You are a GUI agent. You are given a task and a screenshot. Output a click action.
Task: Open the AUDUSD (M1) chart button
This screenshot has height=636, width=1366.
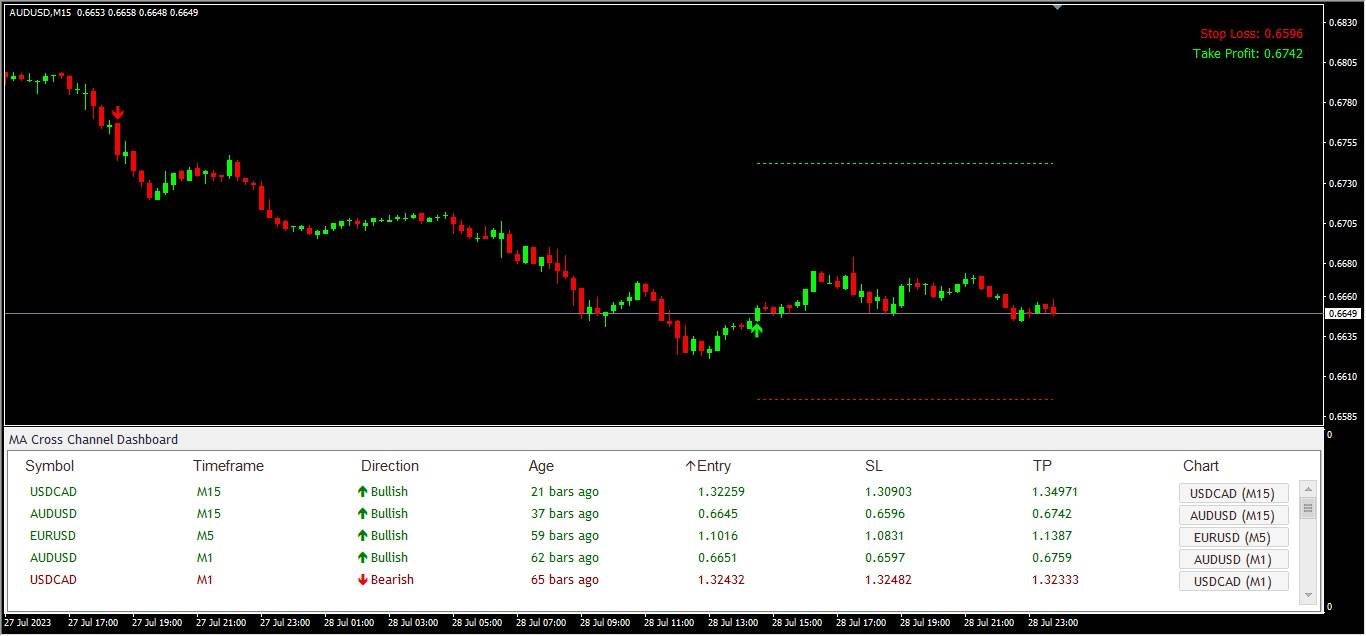pos(1234,559)
